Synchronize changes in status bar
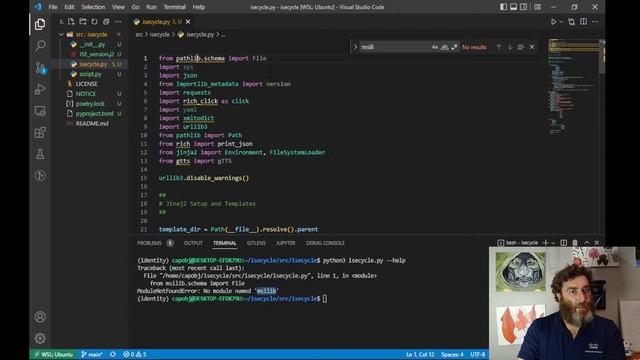 click(113, 354)
